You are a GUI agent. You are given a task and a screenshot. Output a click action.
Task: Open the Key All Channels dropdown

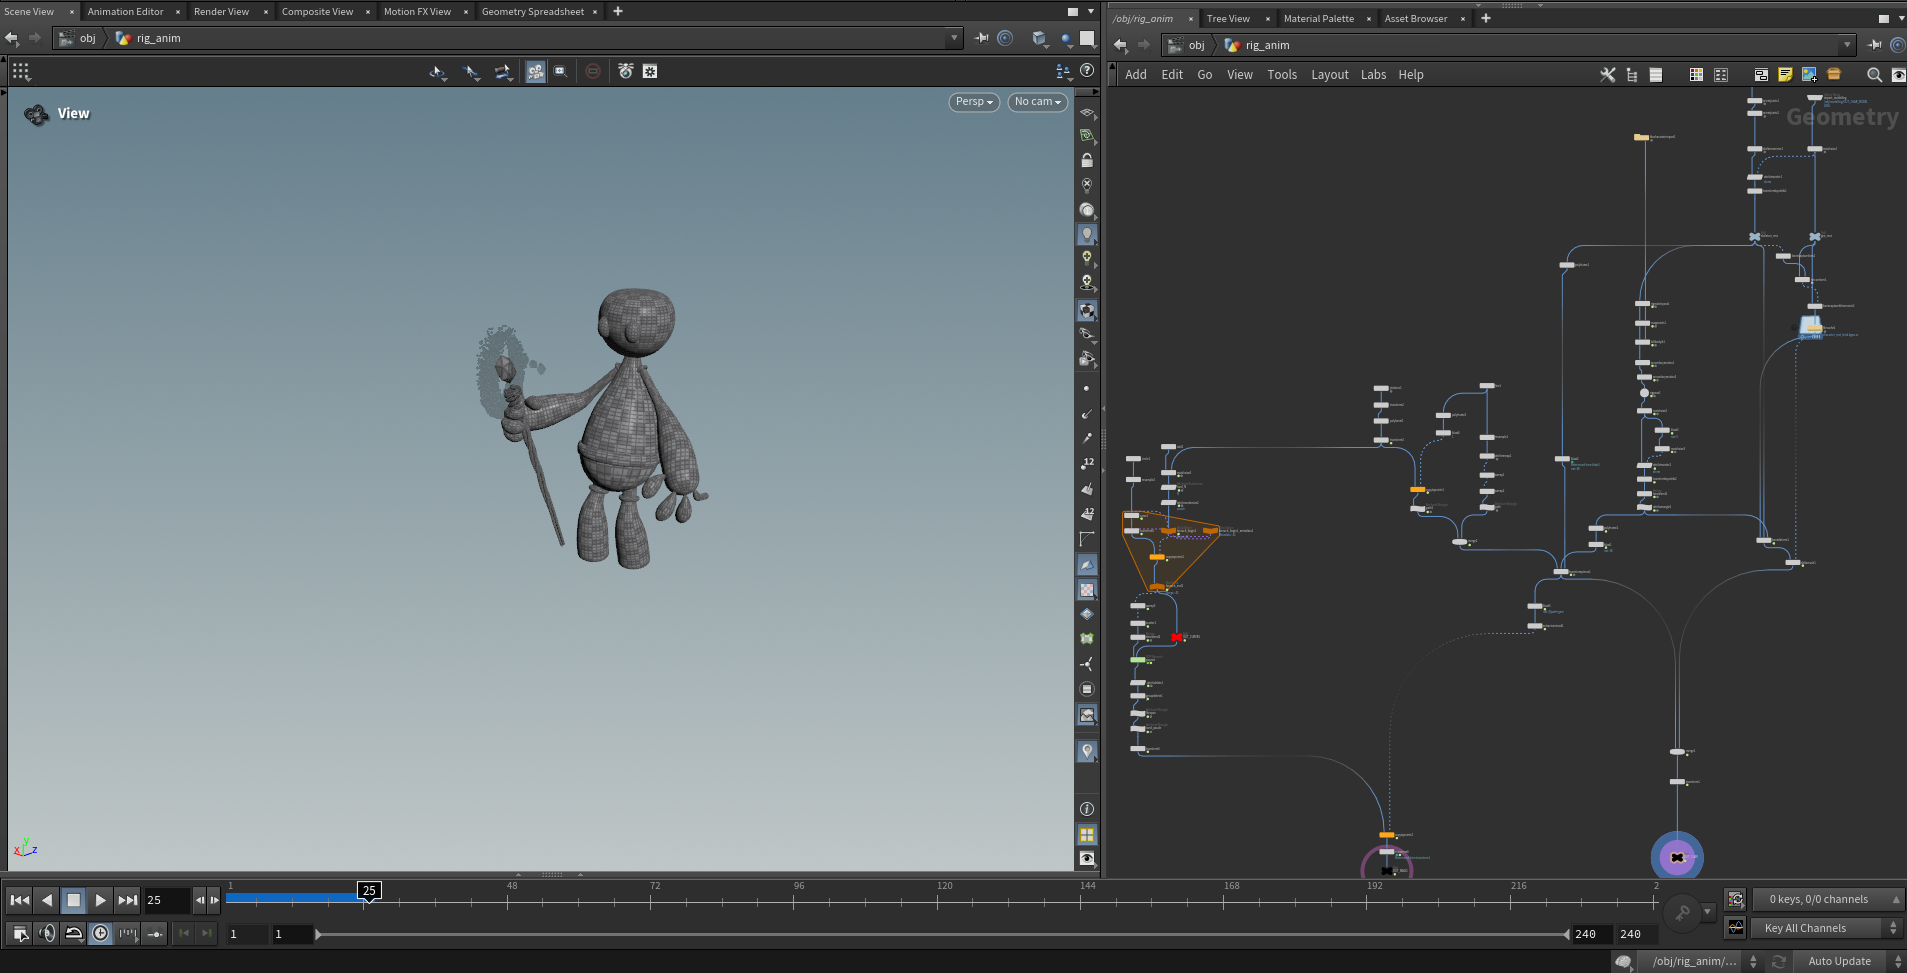1826,929
